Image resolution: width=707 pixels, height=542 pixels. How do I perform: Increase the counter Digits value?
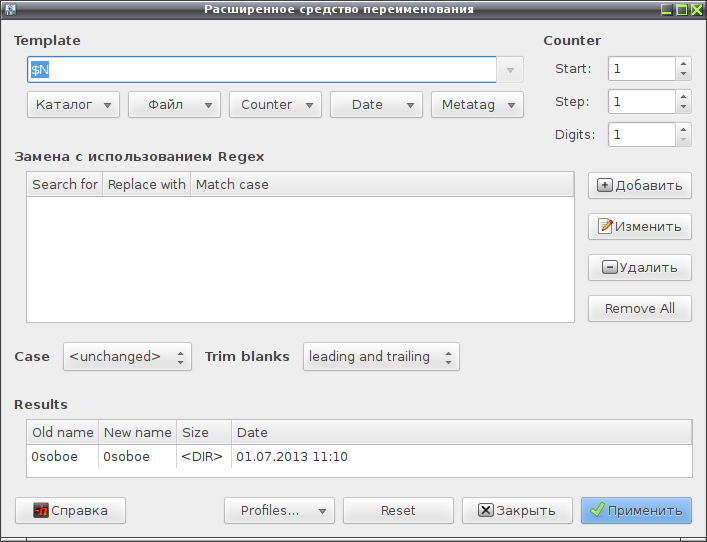[x=684, y=129]
